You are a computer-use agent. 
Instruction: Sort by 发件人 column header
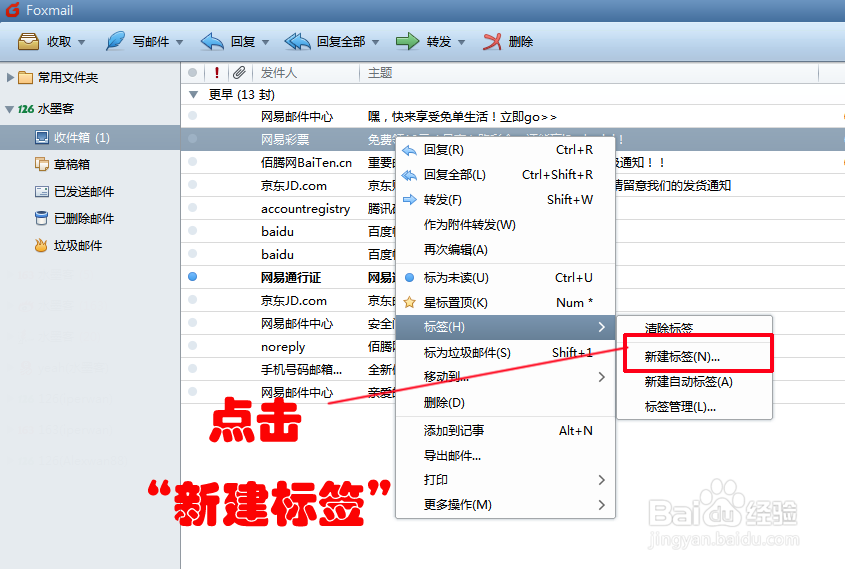tap(279, 73)
